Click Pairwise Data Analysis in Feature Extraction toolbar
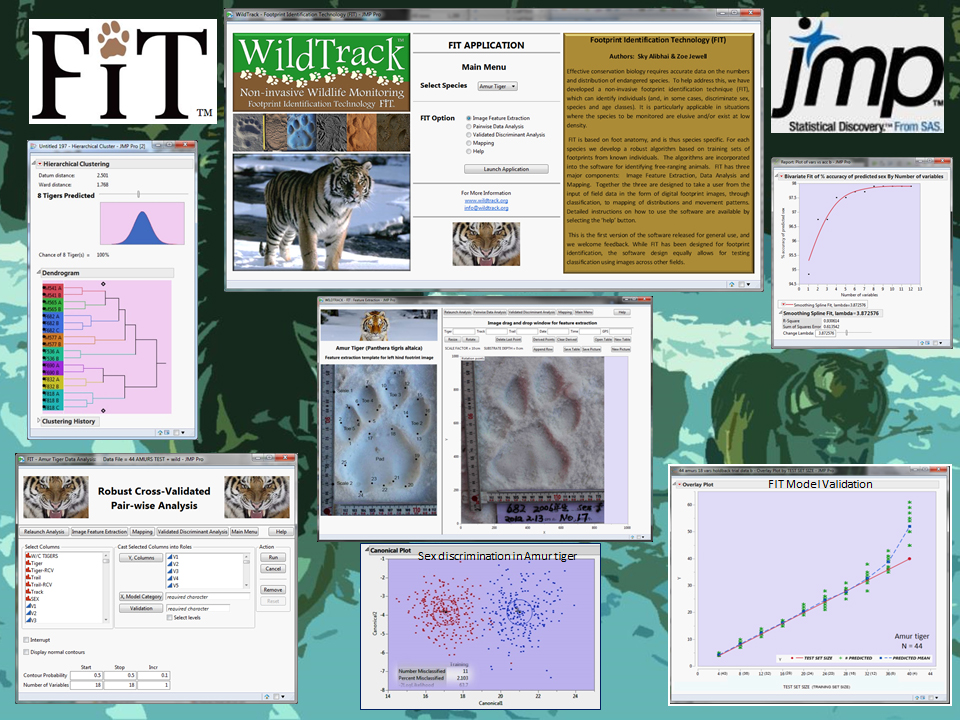Screen dimensions: 960x720 point(490,312)
